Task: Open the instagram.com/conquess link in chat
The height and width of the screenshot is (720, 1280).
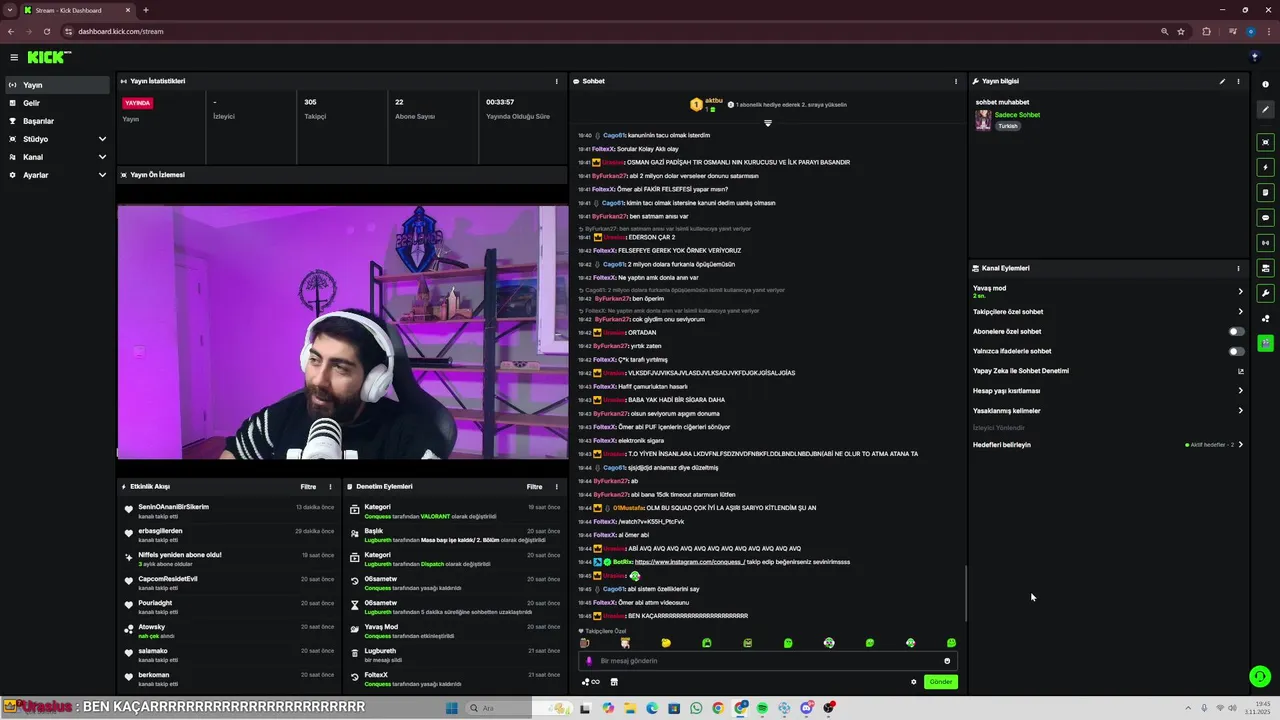Action: point(689,562)
